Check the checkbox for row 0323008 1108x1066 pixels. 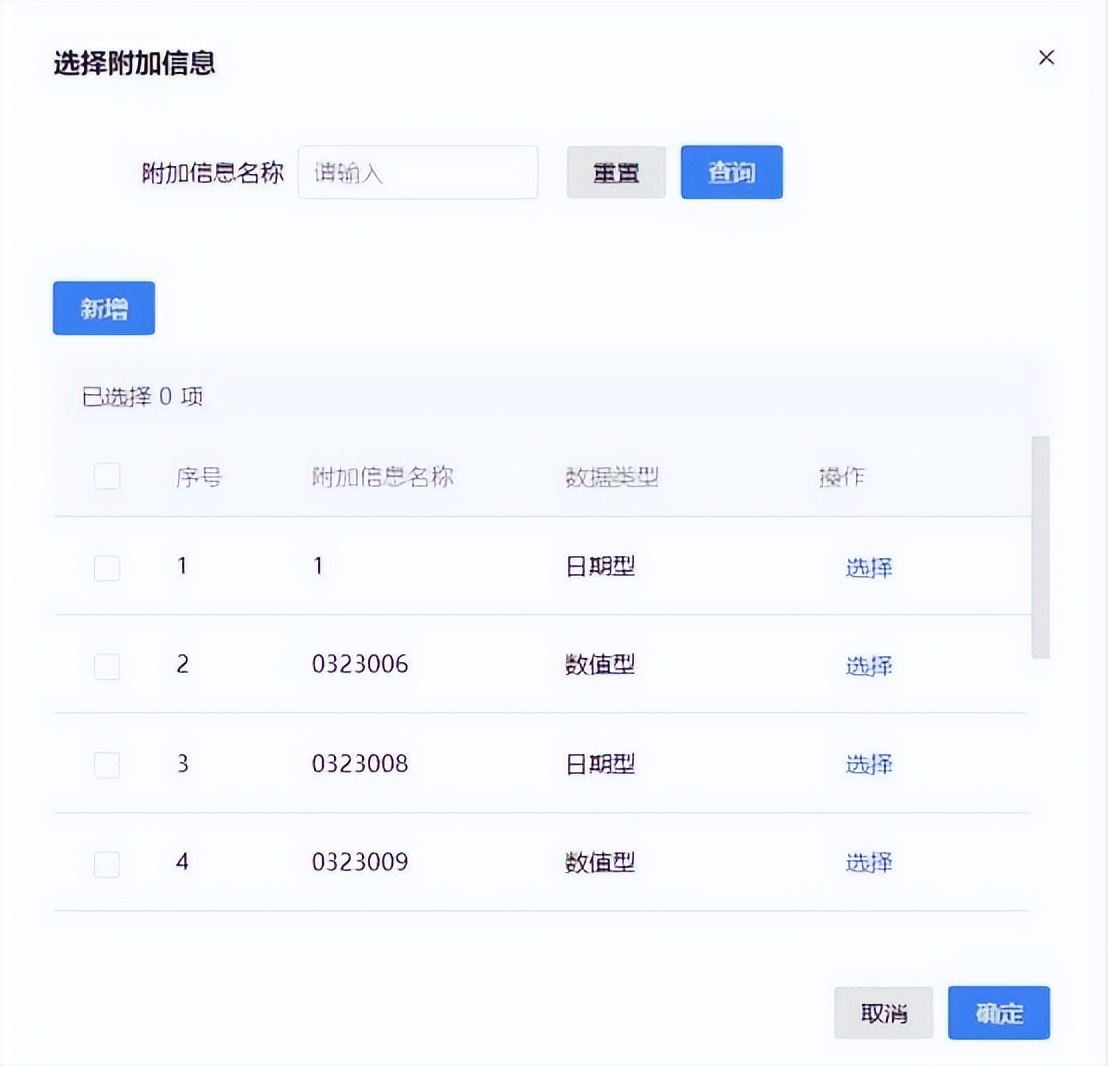point(106,764)
